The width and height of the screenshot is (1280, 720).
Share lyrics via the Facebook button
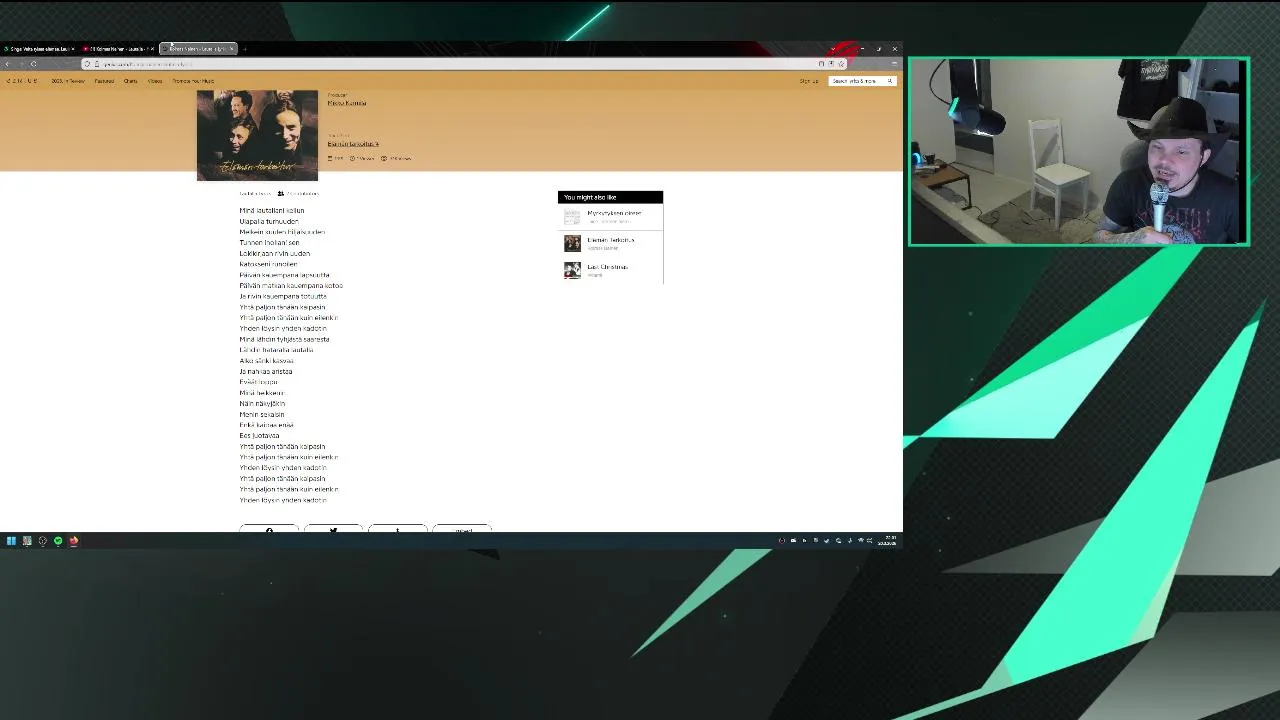[269, 529]
